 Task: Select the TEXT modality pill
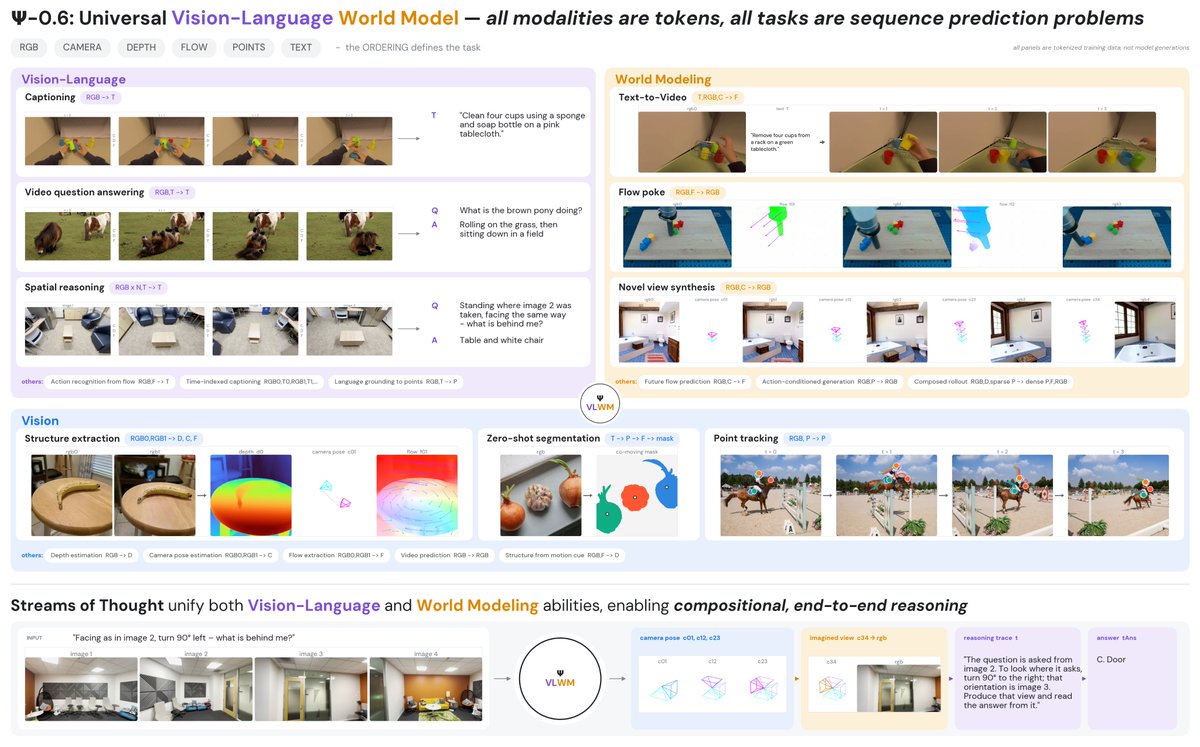coord(301,47)
